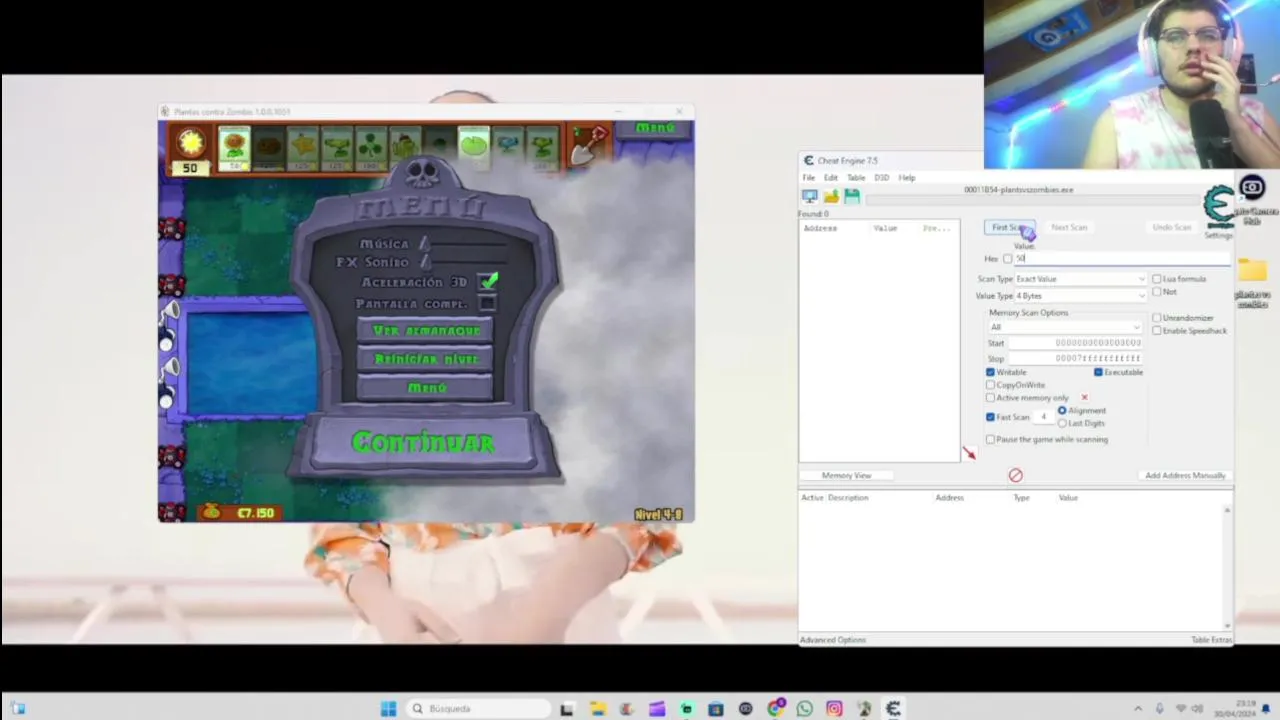
Task: Open the Scan Type dropdown
Action: (x=1080, y=279)
